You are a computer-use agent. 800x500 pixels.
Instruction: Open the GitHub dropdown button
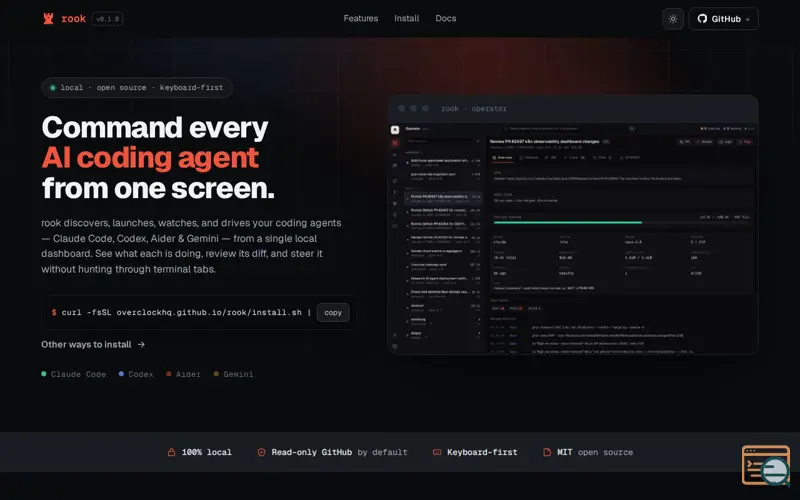pos(723,19)
